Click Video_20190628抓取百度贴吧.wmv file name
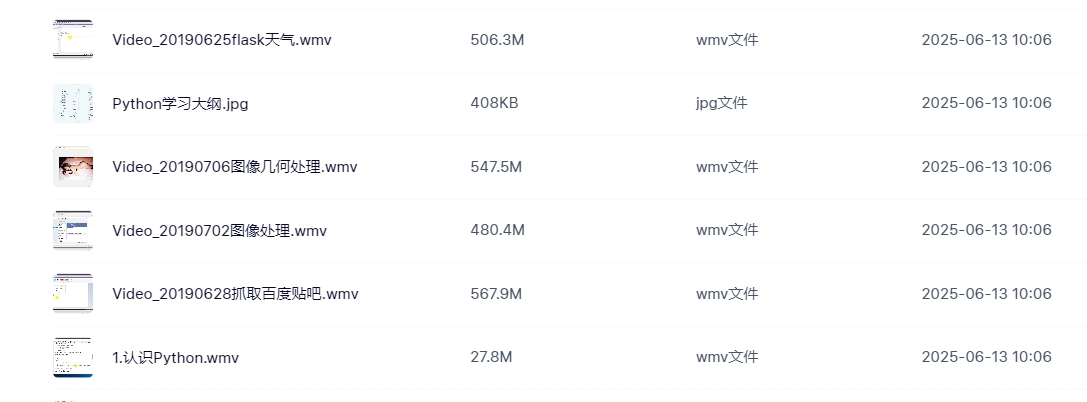This screenshot has width=1087, height=402. 236,294
